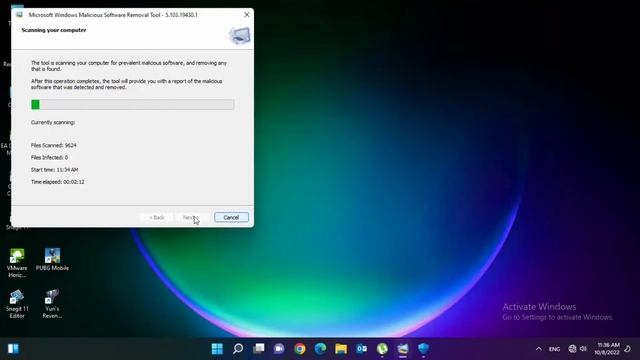Cancel the malicious software scan
The height and width of the screenshot is (360, 640).
point(231,218)
